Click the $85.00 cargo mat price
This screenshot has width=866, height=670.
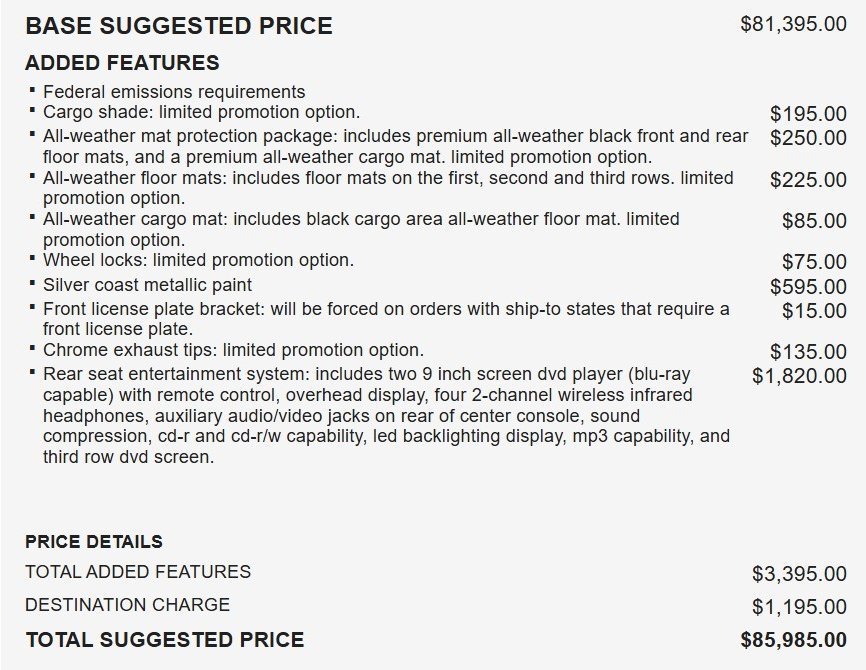[x=814, y=221]
